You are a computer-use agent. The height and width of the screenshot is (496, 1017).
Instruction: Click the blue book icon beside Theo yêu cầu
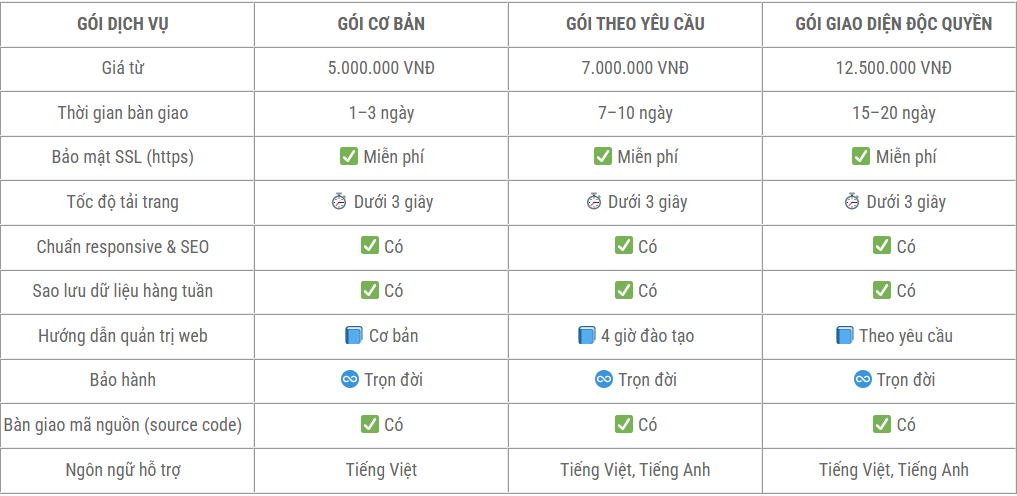(844, 335)
